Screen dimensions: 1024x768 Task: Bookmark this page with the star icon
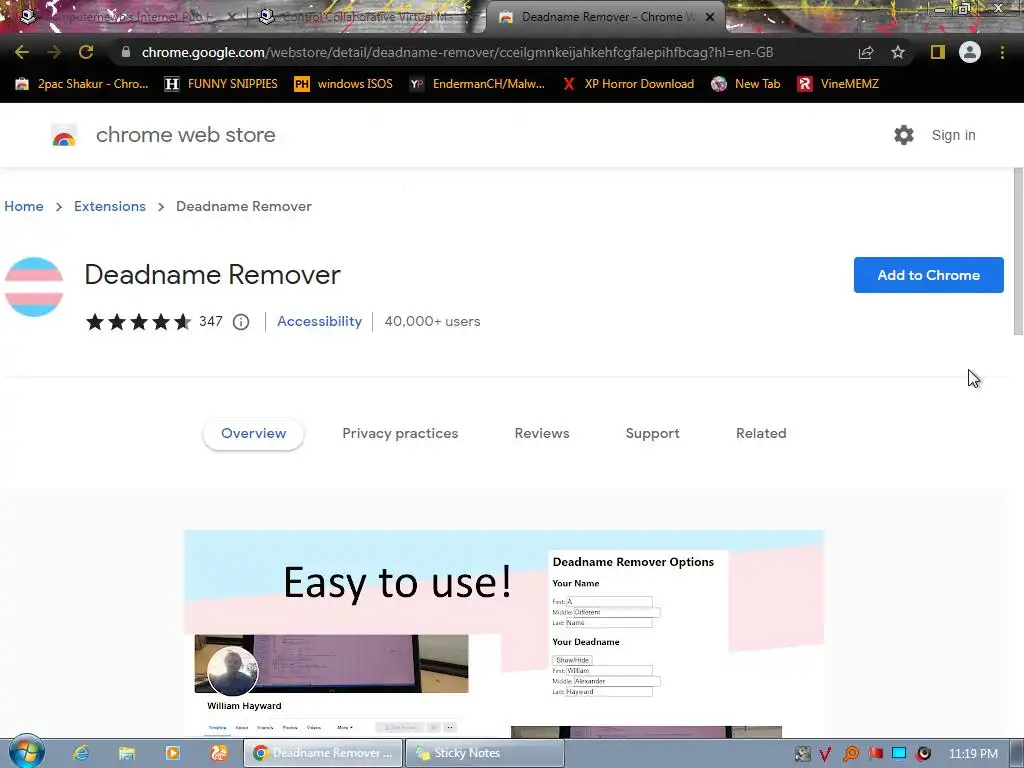(898, 52)
